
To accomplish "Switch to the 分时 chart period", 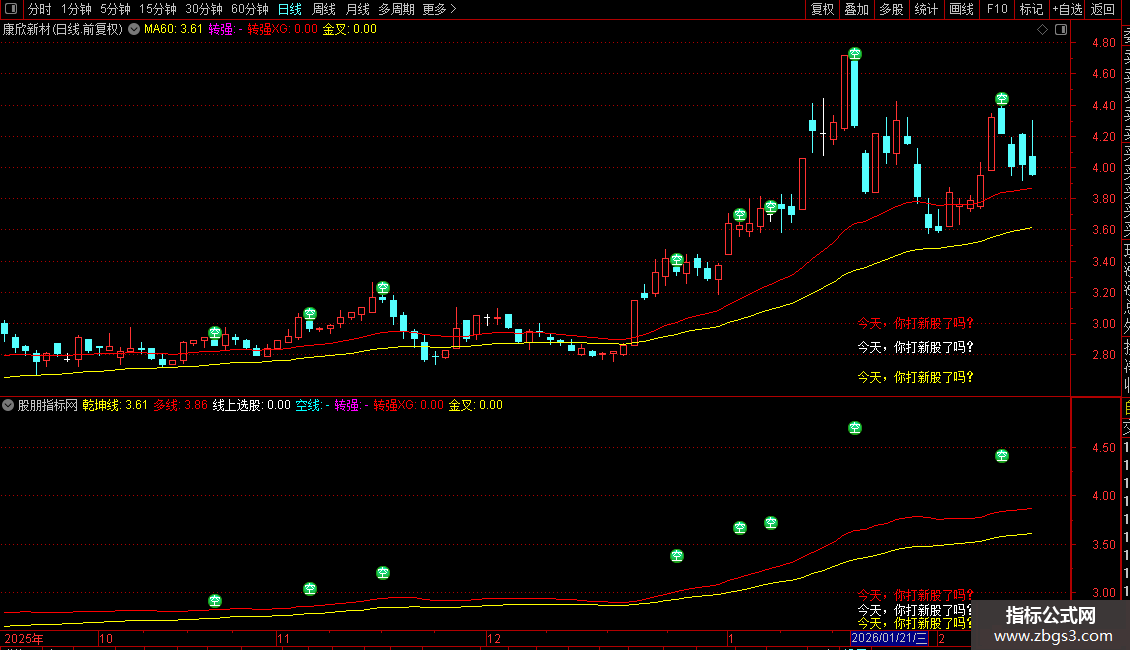I will pyautogui.click(x=40, y=9).
